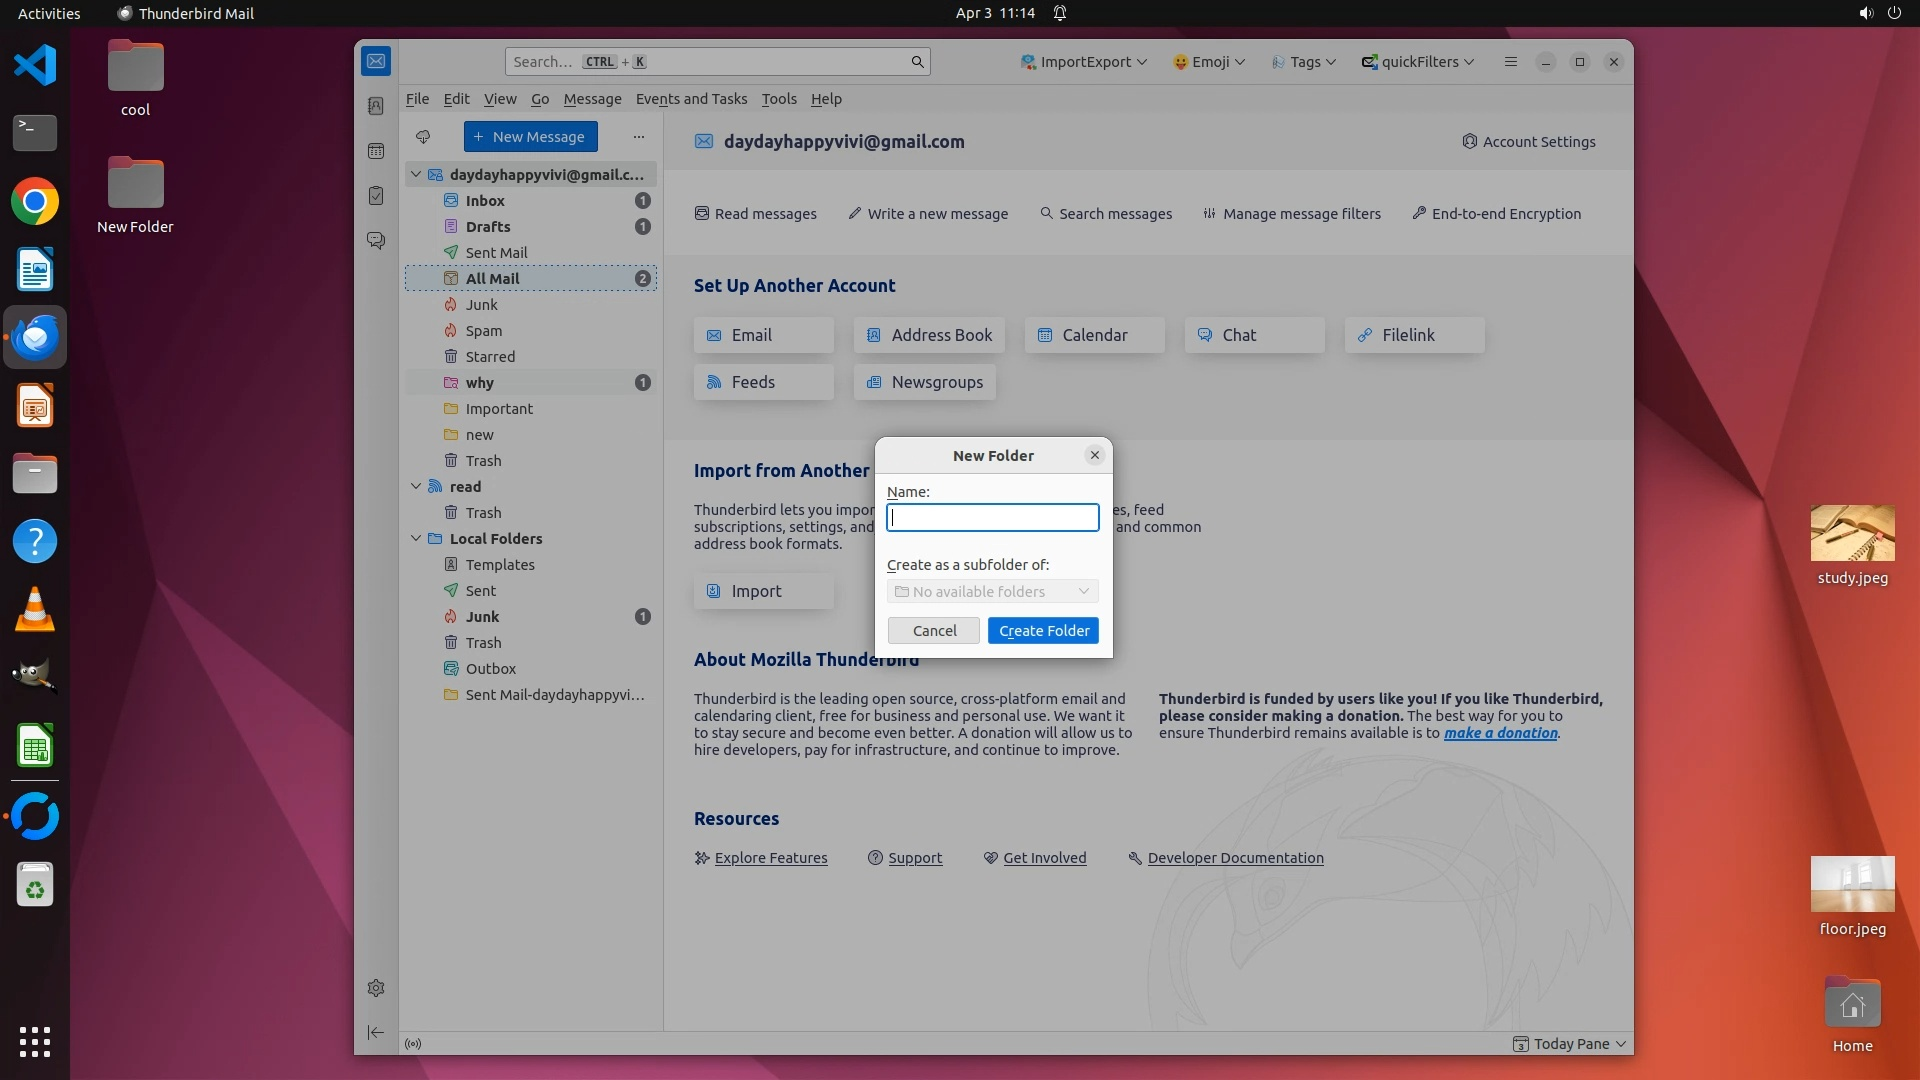Viewport: 1920px width, 1080px height.
Task: Open the Chat space icon
Action: tap(376, 241)
